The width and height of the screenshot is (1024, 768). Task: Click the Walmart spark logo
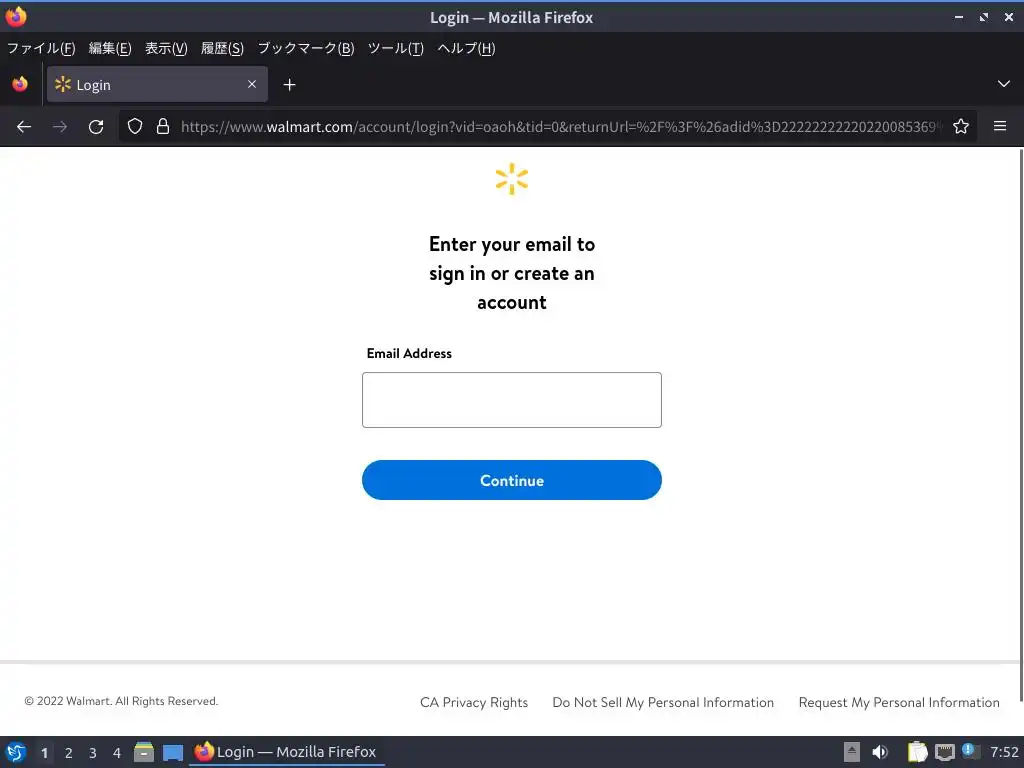(512, 179)
